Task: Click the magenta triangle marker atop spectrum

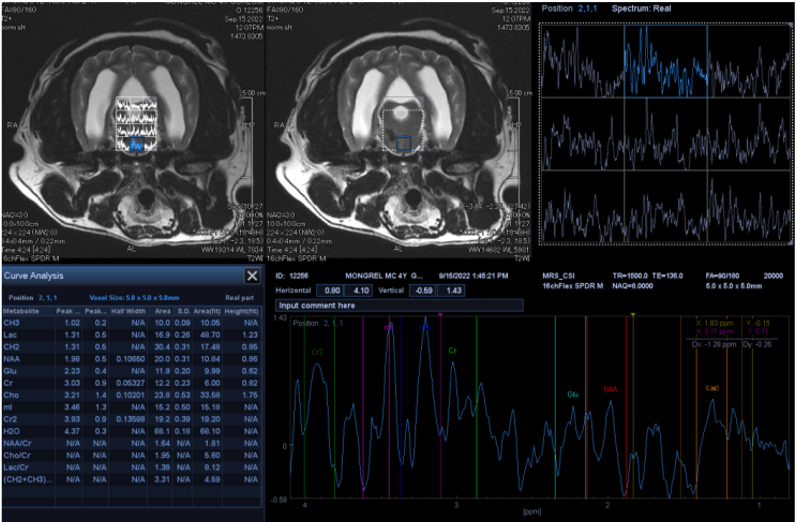Action: coord(440,315)
